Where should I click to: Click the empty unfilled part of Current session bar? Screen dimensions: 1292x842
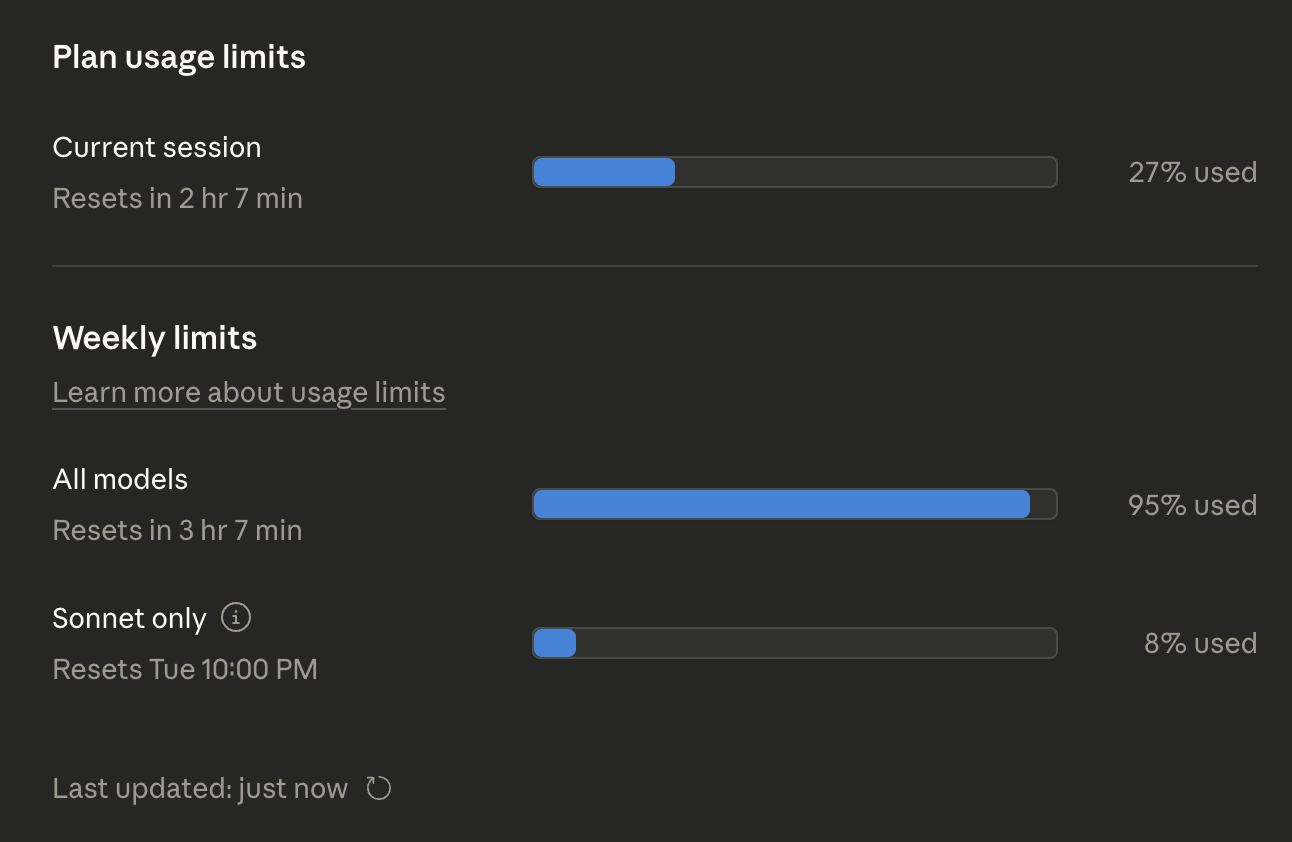(x=865, y=172)
